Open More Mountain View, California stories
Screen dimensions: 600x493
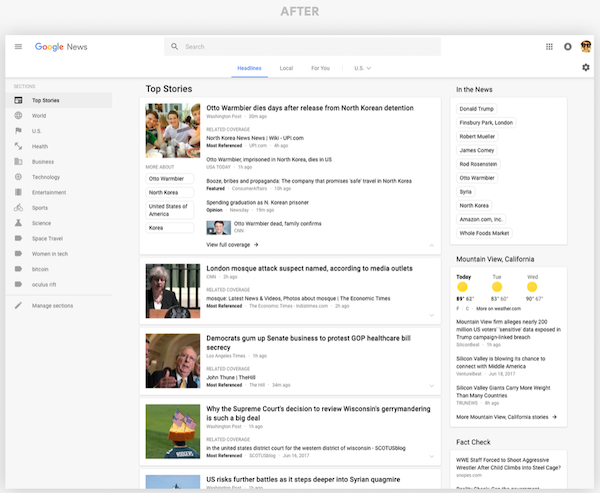(x=506, y=416)
